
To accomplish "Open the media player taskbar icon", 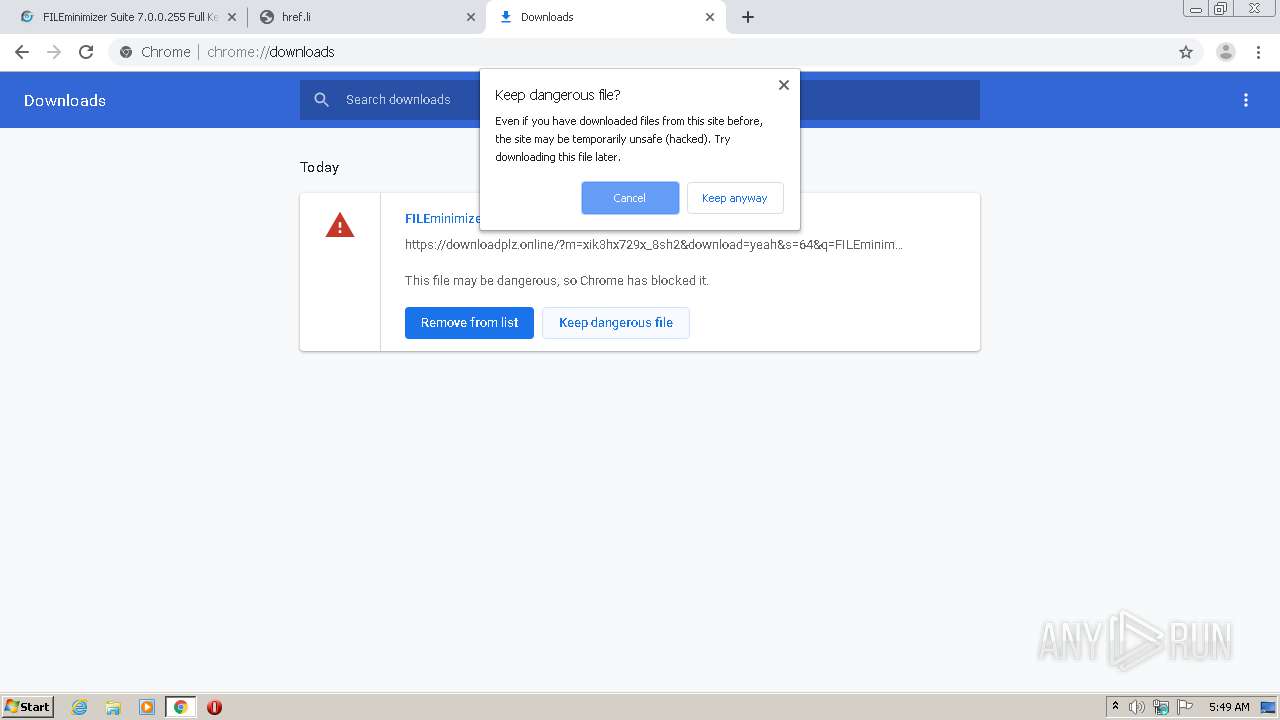I will click(x=147, y=707).
